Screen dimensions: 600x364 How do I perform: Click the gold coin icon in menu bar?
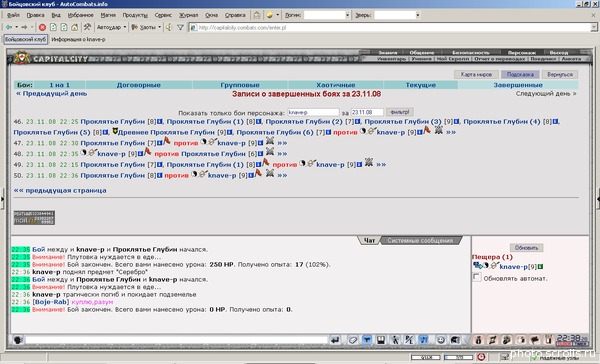tap(270, 15)
